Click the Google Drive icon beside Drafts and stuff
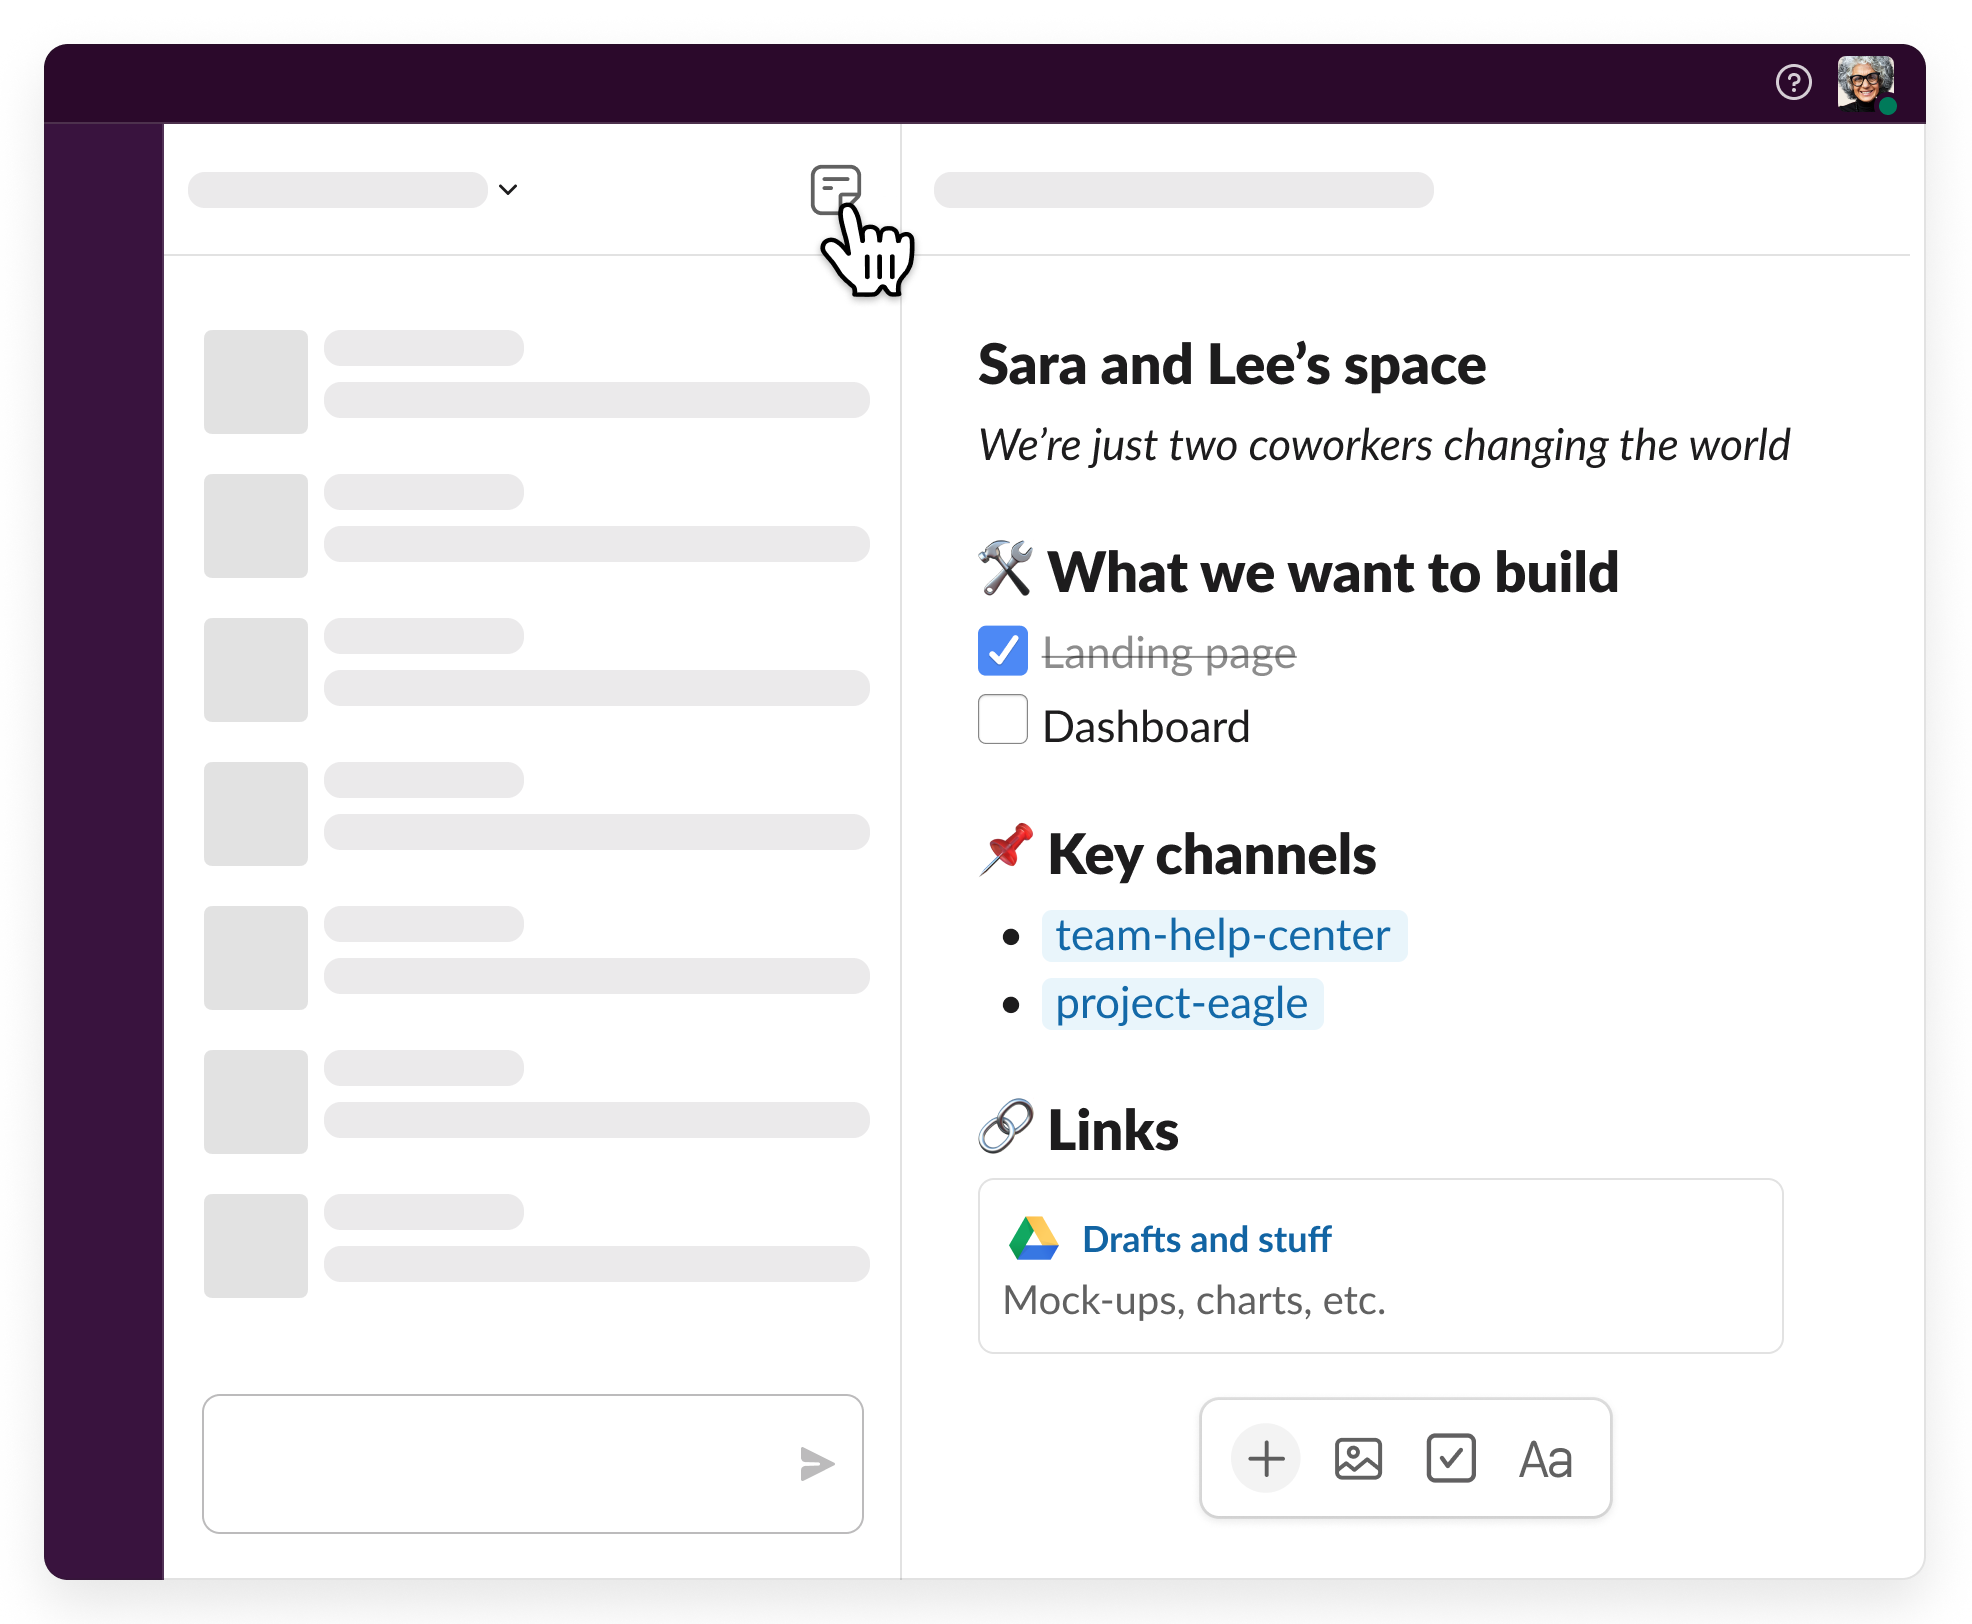 (x=1032, y=1238)
